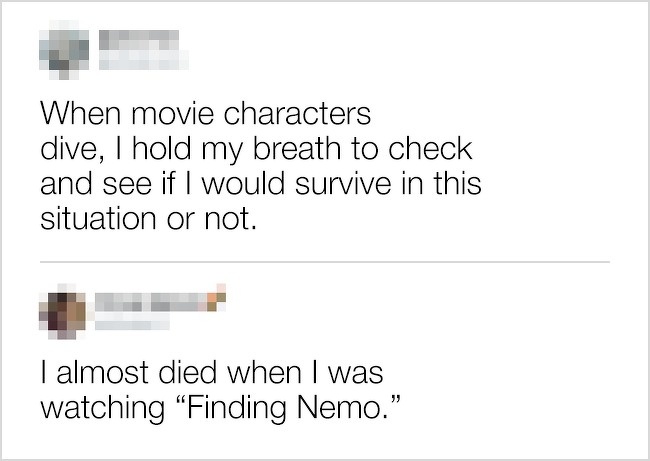Select the blurred handle under the reply username

click(x=132, y=321)
